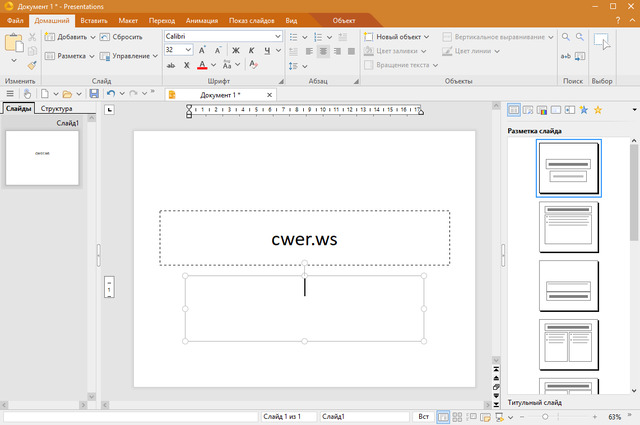640x425 pixels.
Task: Select the Слайд1 thumbnail in slides panel
Action: point(42,157)
